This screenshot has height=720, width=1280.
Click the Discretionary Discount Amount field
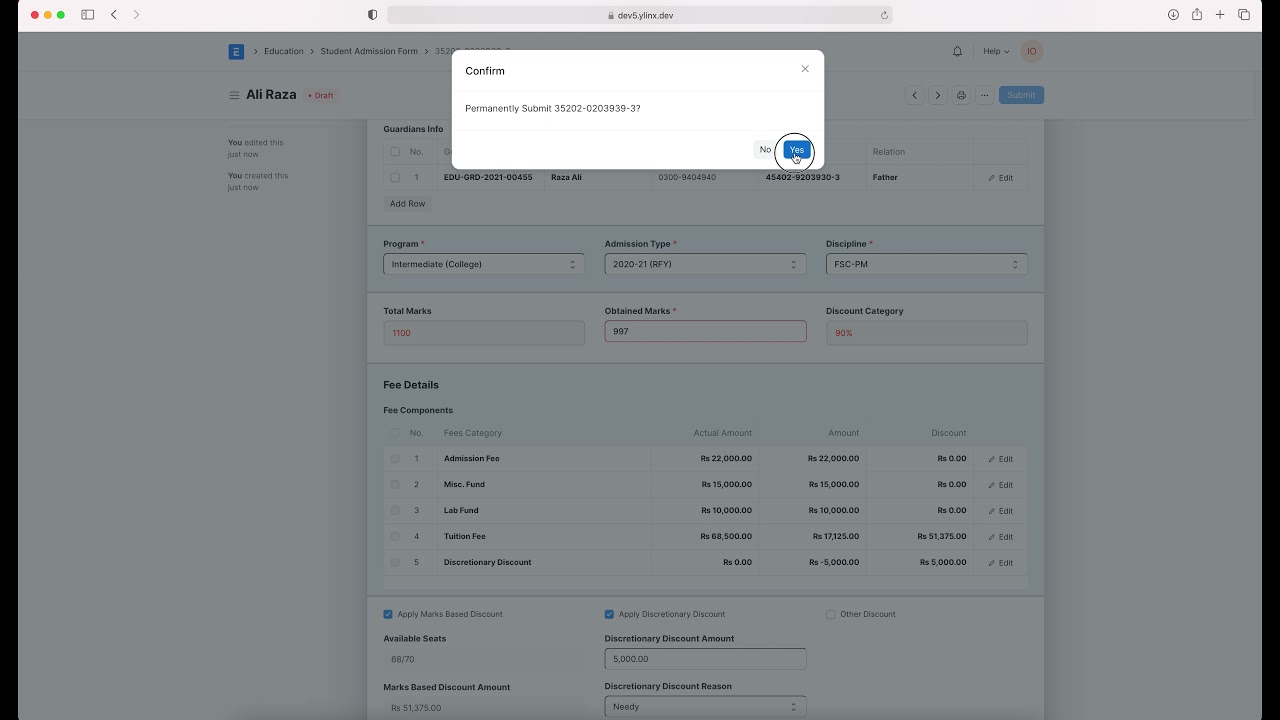pos(705,659)
